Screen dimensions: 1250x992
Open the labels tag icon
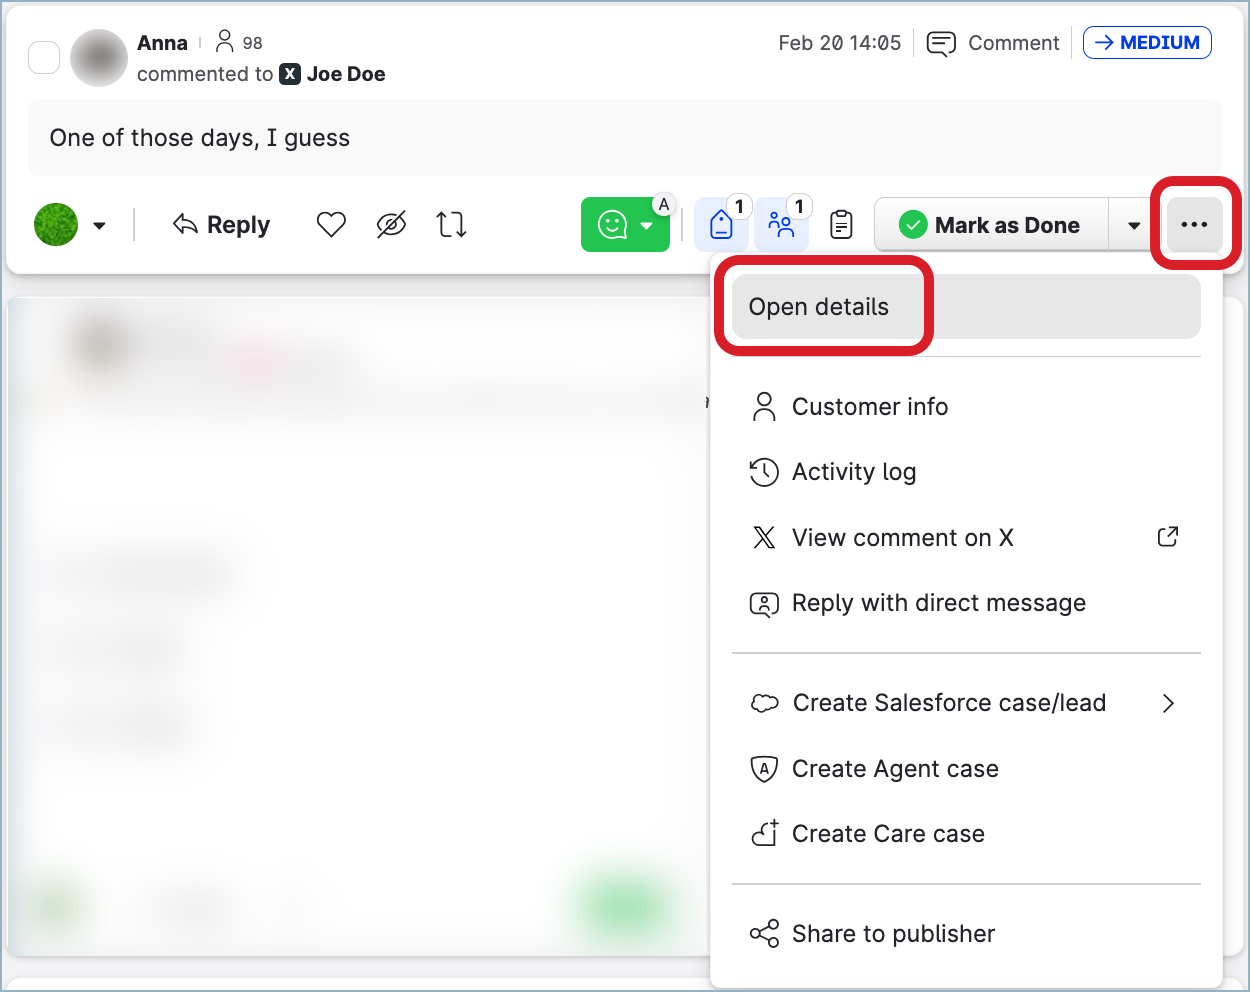pyautogui.click(x=721, y=225)
